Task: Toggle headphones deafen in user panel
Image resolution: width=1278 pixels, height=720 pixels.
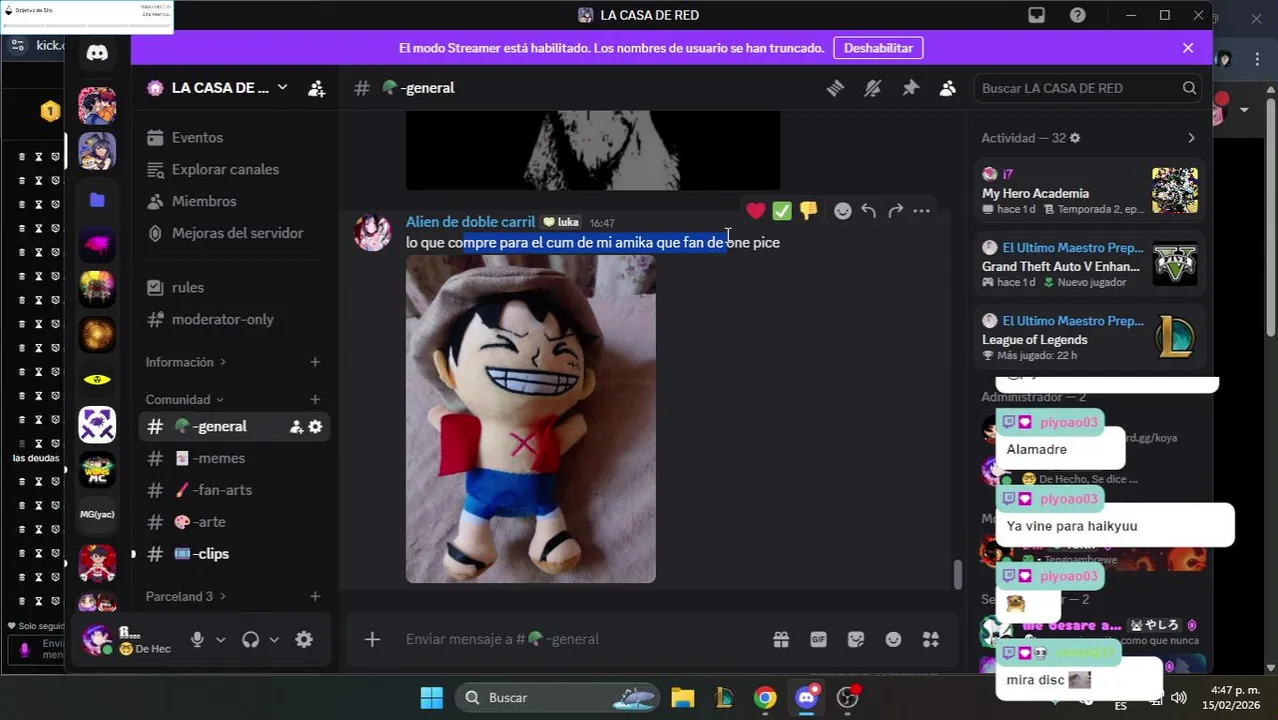Action: 251,640
